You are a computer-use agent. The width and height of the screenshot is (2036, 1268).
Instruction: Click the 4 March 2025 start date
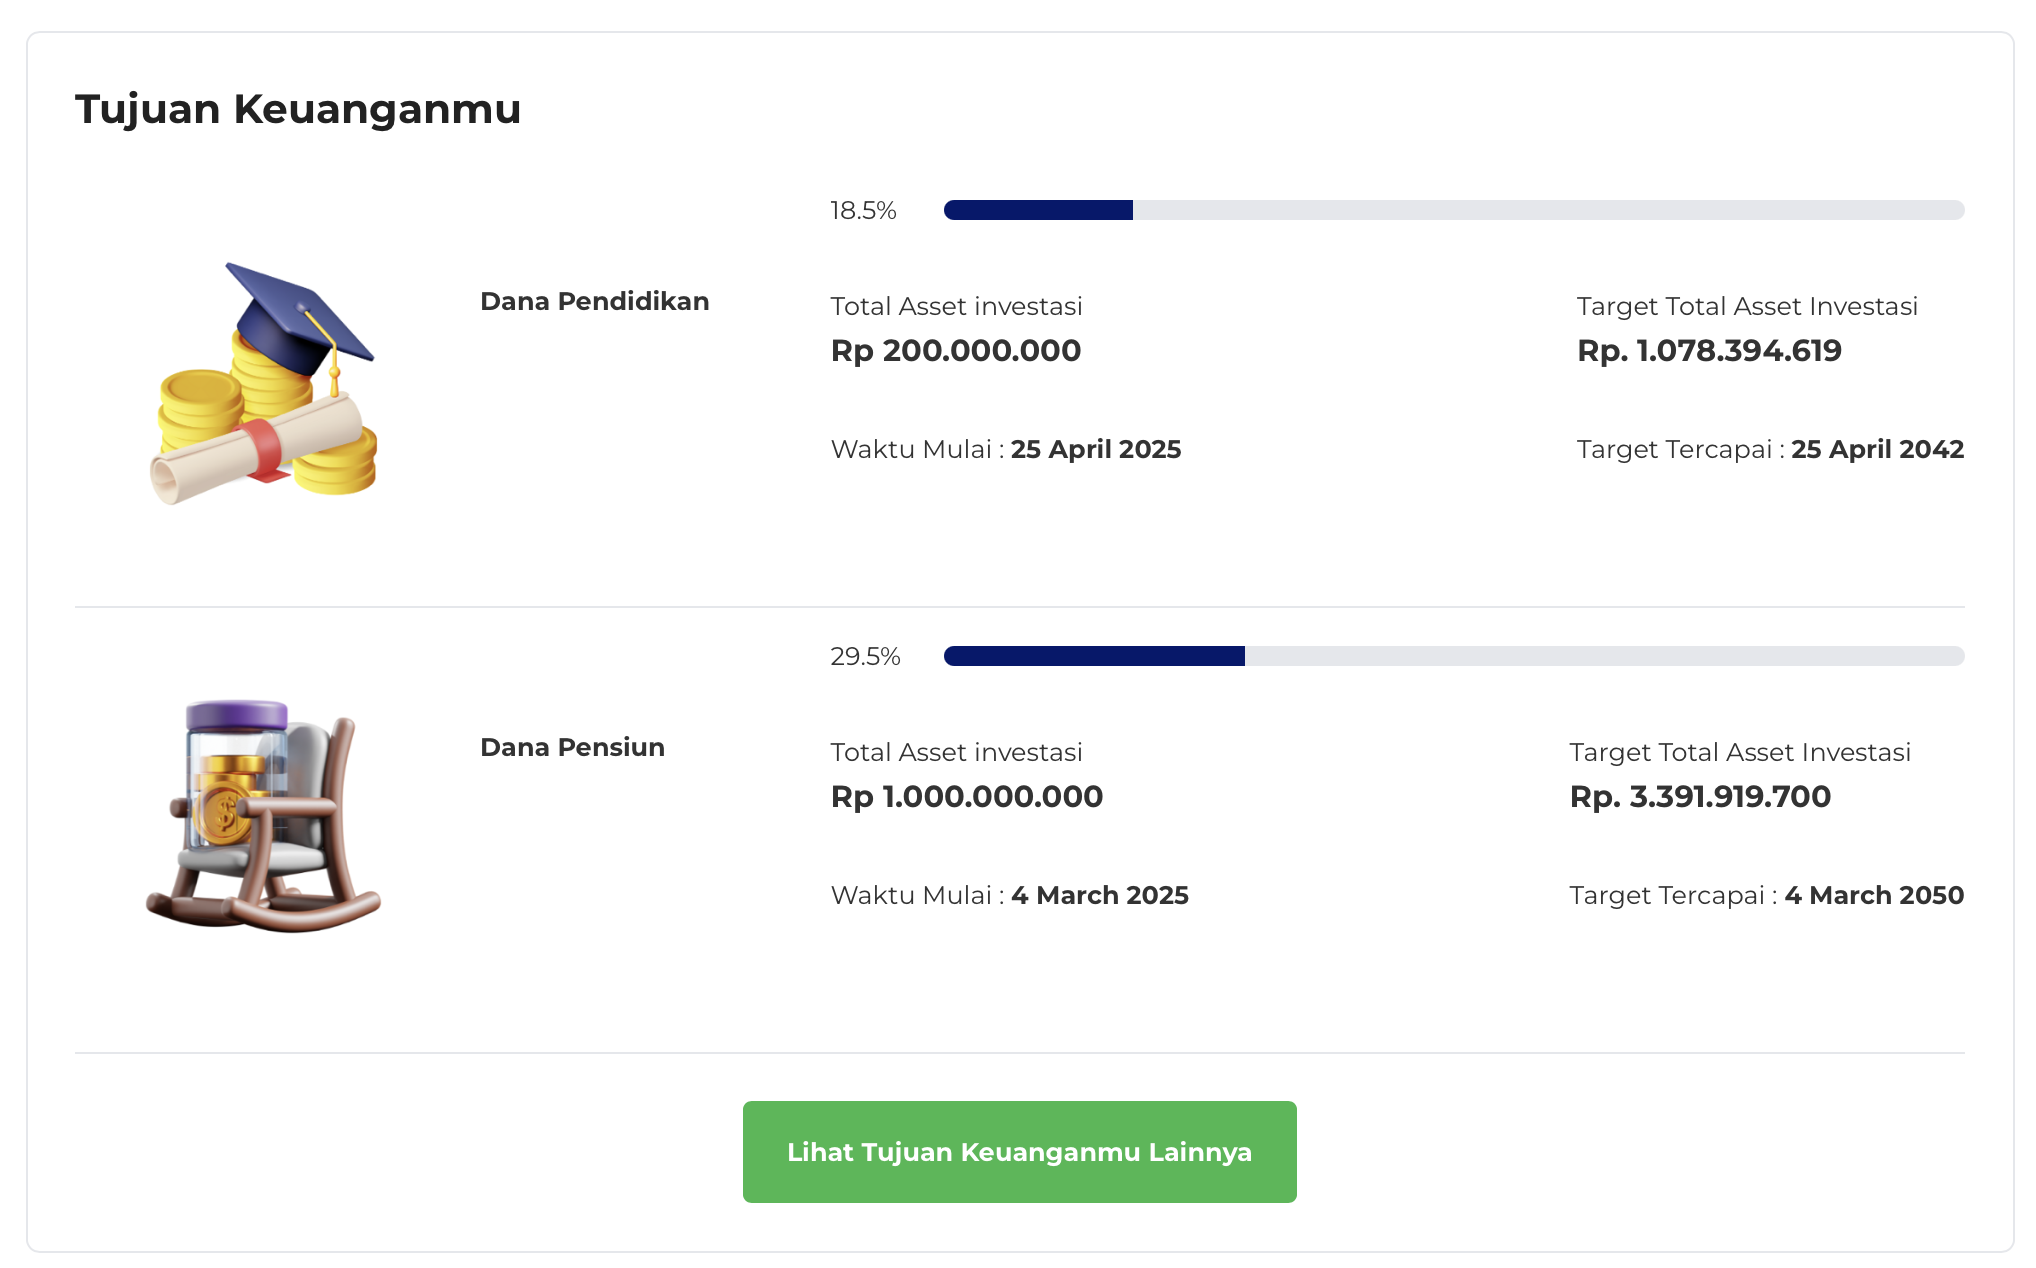pos(1099,895)
